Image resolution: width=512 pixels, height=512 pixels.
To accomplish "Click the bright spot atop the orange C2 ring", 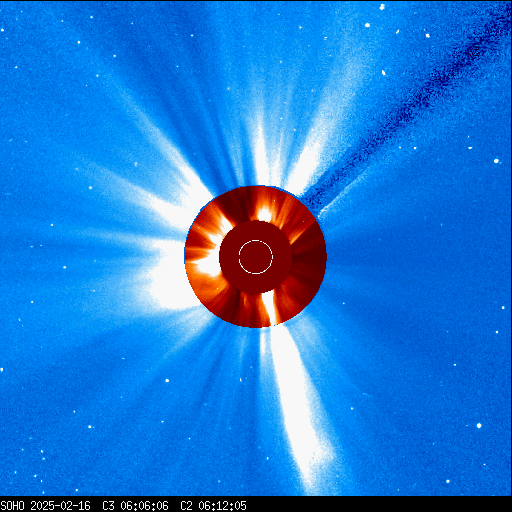I will coord(265,215).
